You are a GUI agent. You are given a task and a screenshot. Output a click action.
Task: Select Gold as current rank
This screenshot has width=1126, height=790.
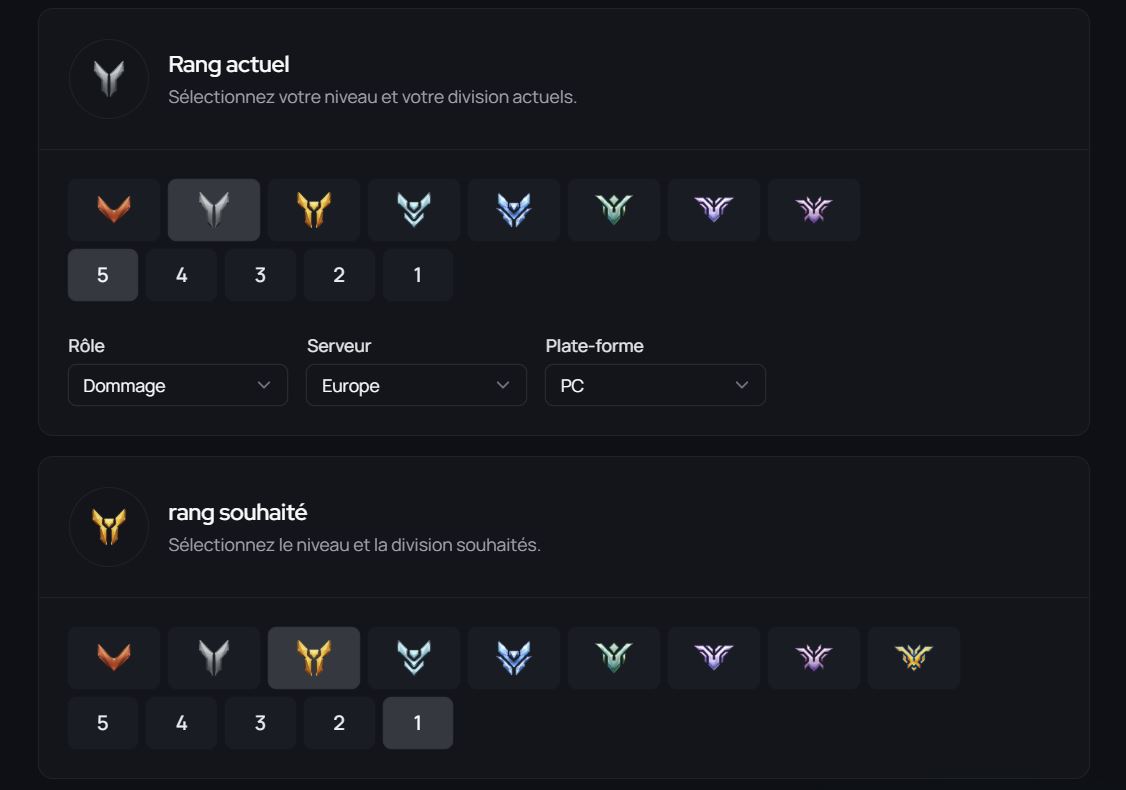tap(314, 210)
